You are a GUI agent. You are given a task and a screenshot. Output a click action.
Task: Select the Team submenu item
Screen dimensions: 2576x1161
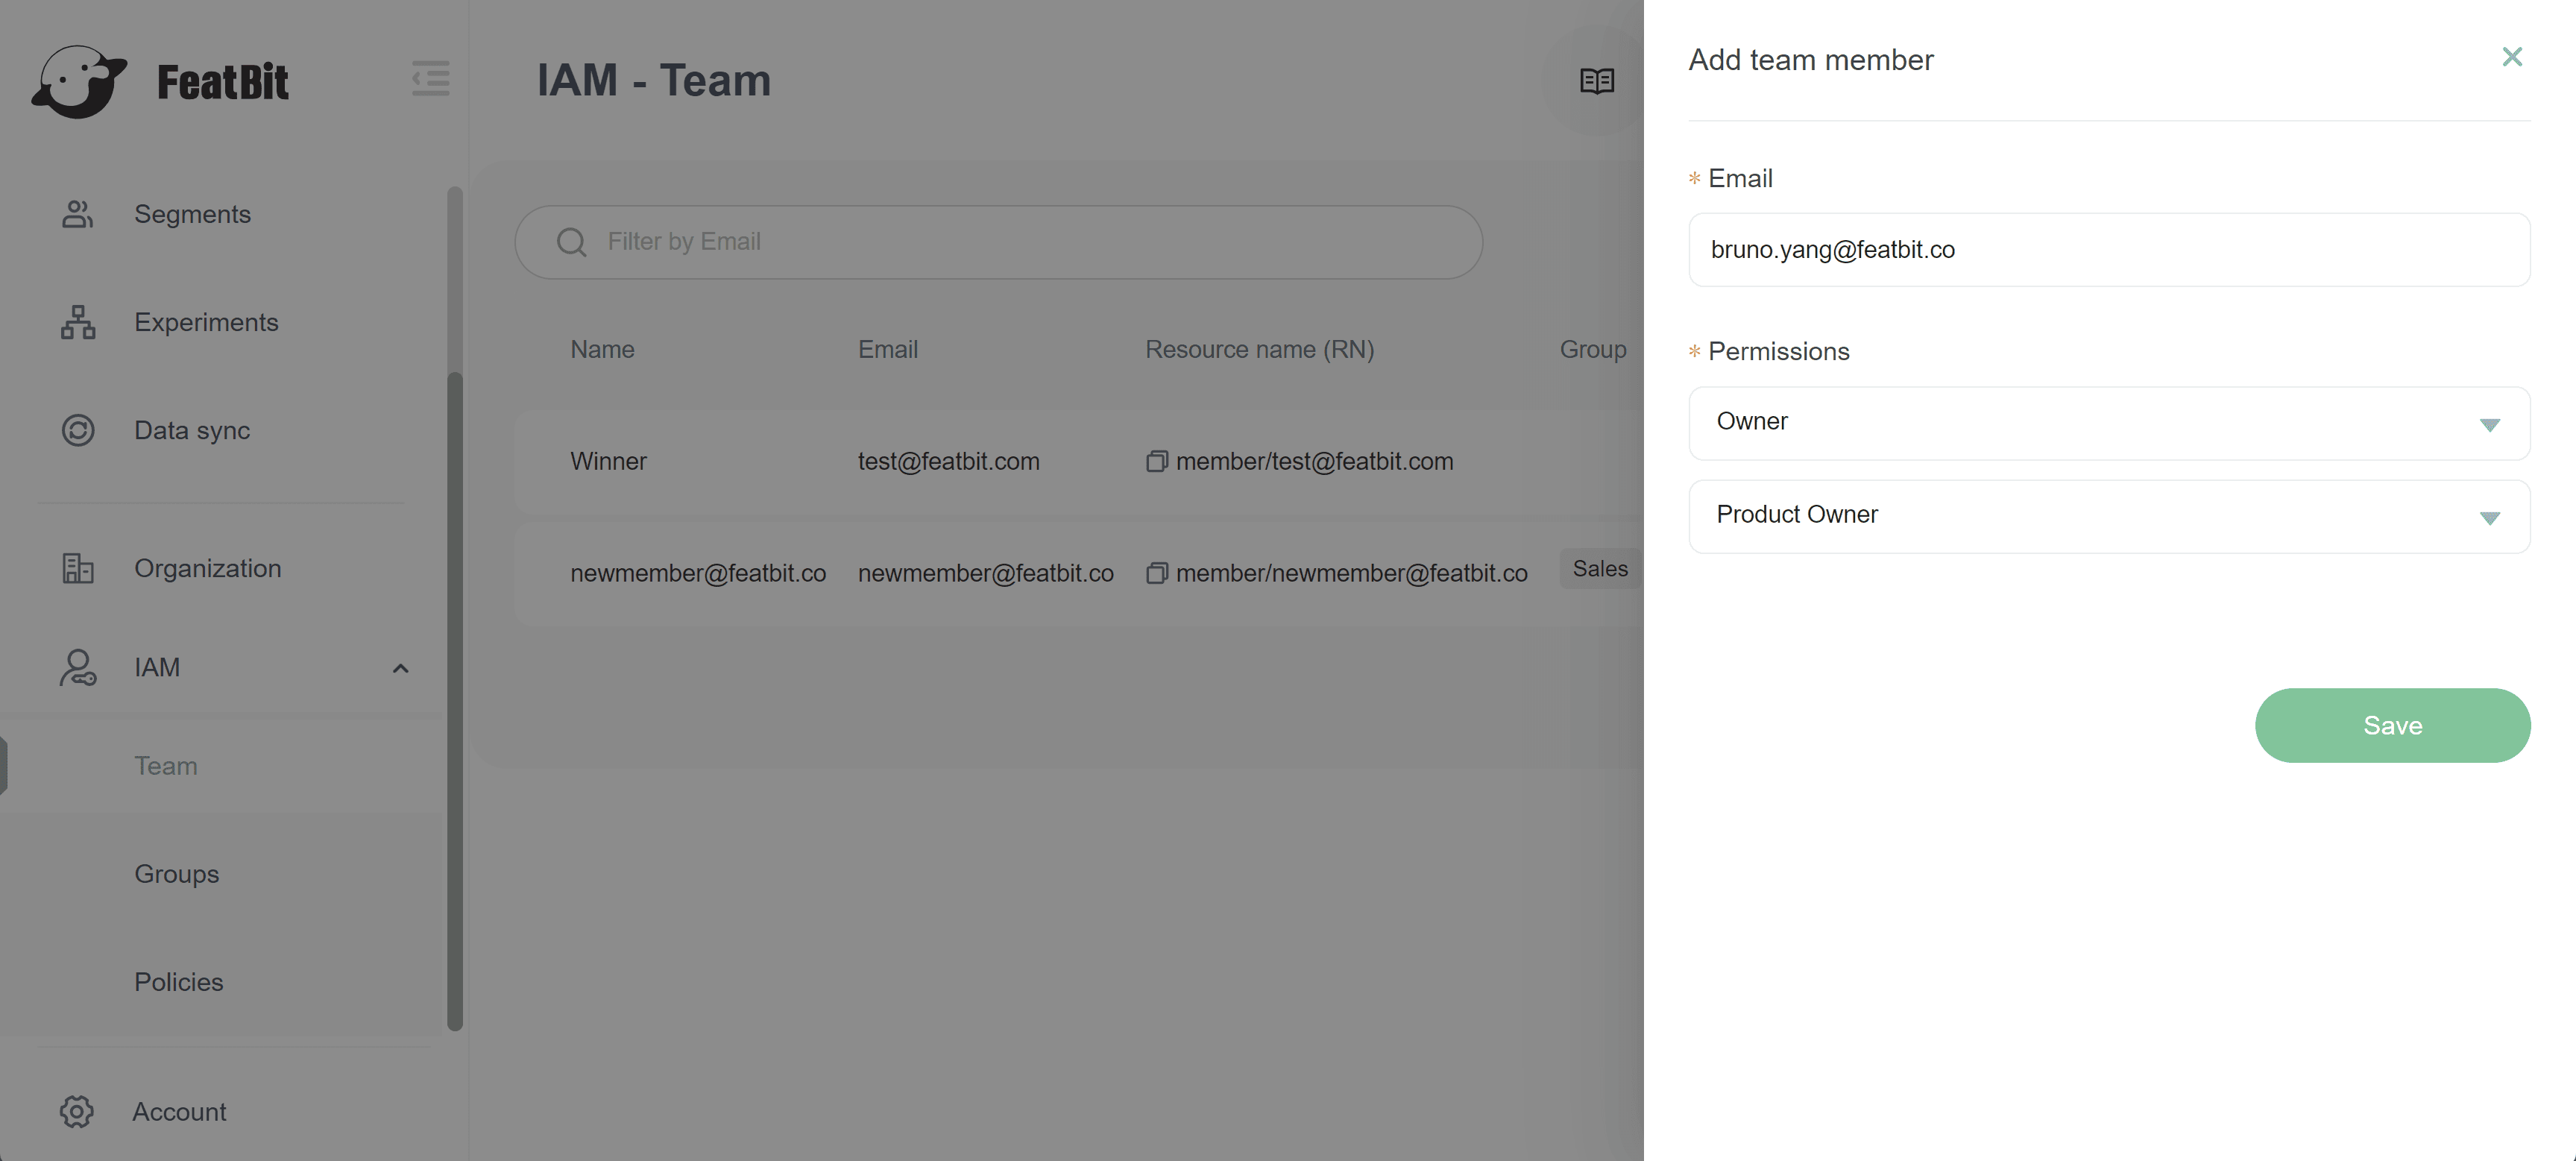166,765
